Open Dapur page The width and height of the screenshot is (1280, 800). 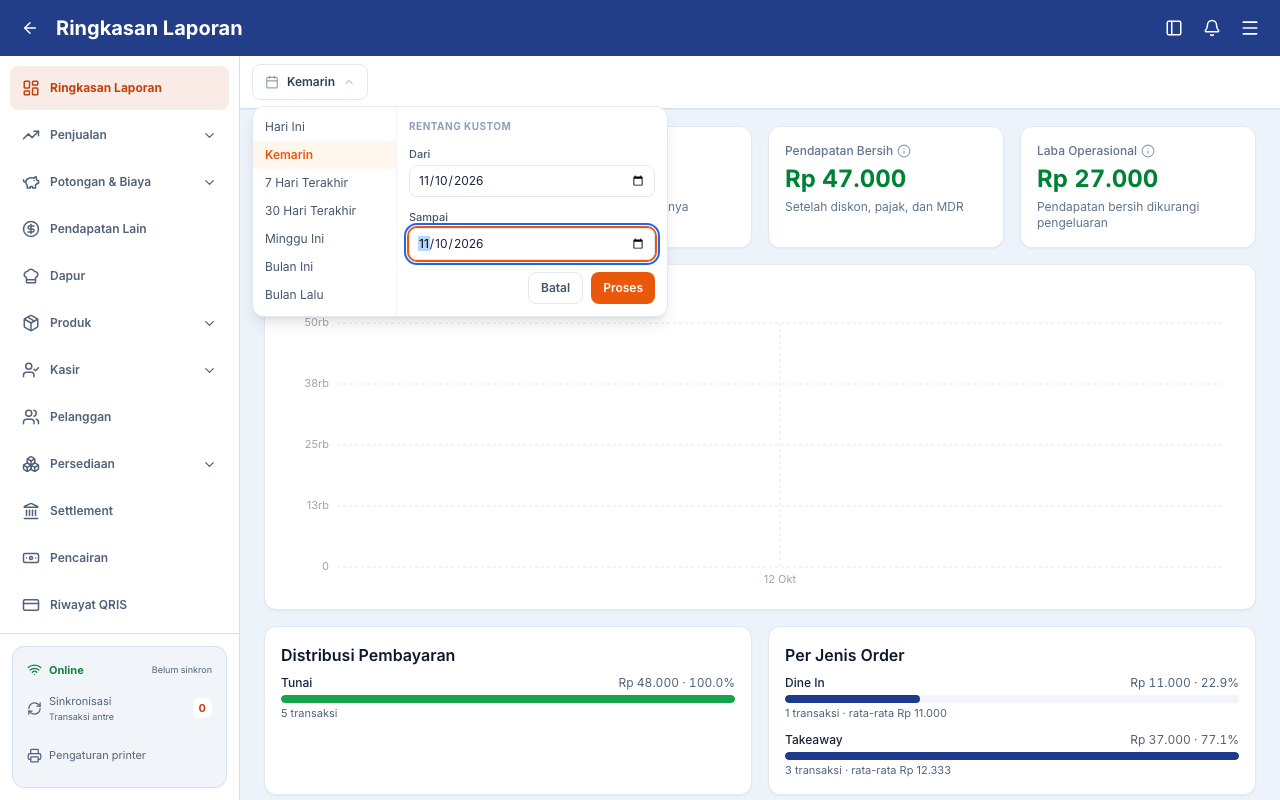[119, 276]
